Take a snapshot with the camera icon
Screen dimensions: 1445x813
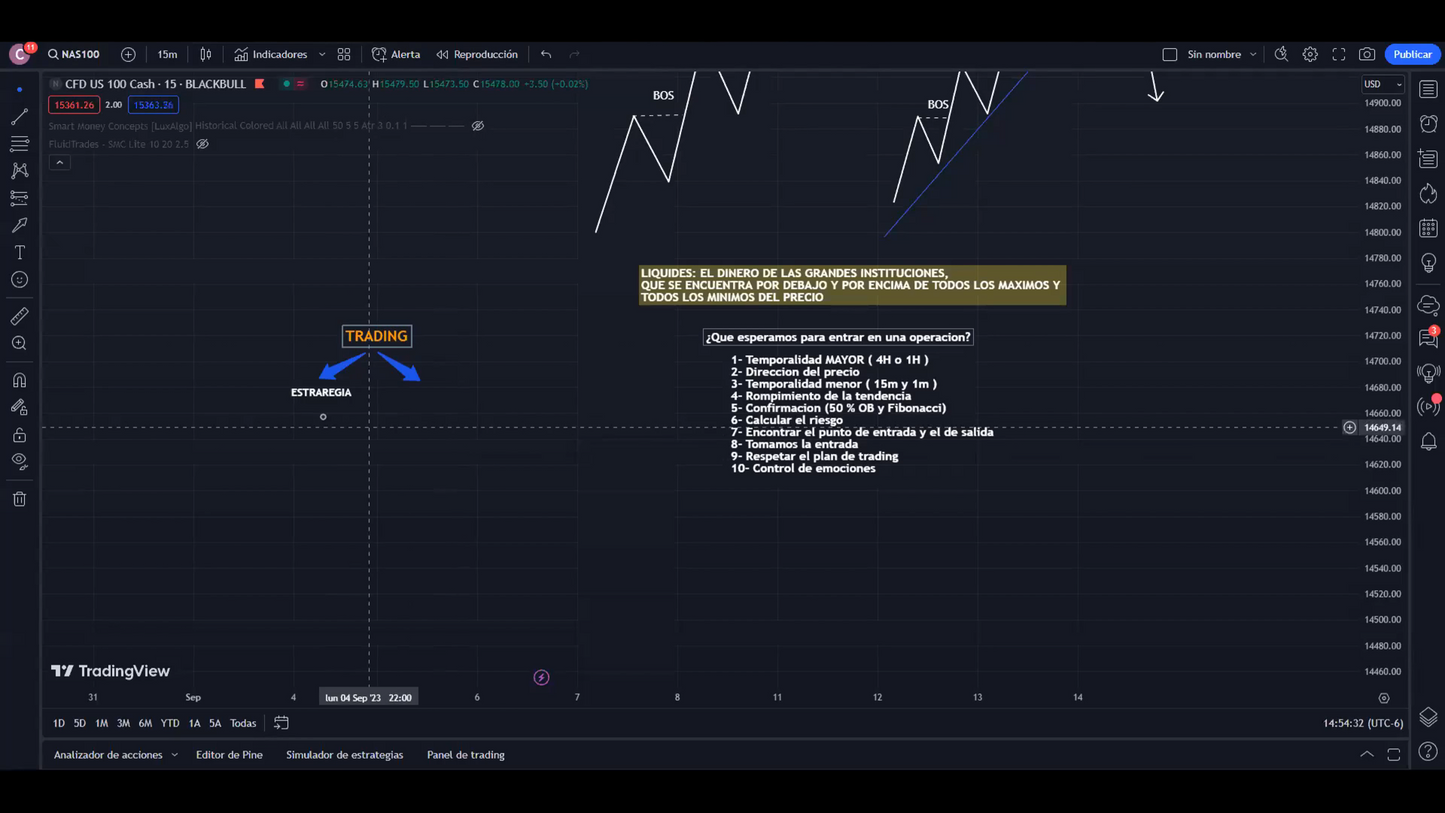point(1367,54)
